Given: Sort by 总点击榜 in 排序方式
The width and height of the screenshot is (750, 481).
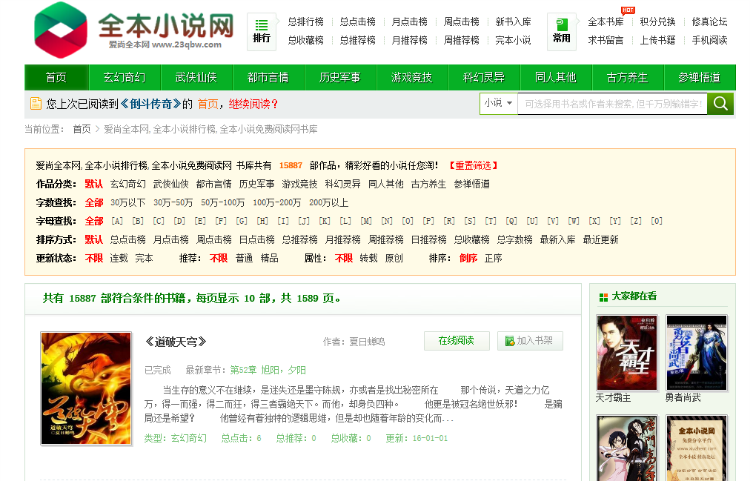Looking at the screenshot, I should (128, 240).
